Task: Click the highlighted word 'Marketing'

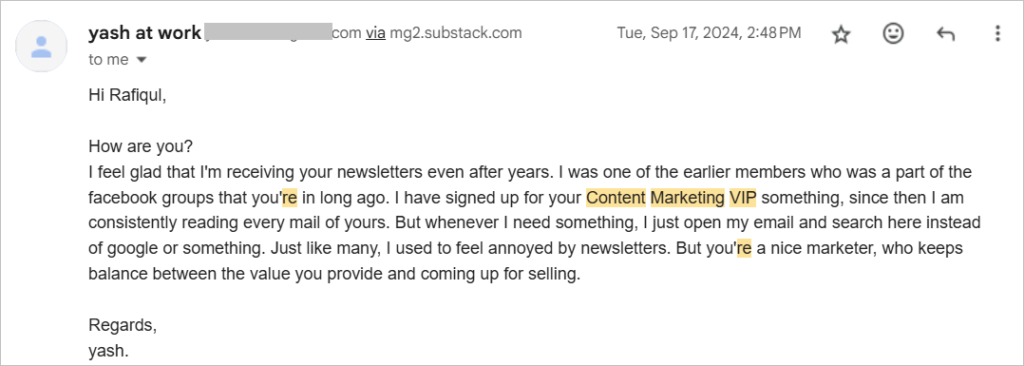Action: tap(687, 197)
